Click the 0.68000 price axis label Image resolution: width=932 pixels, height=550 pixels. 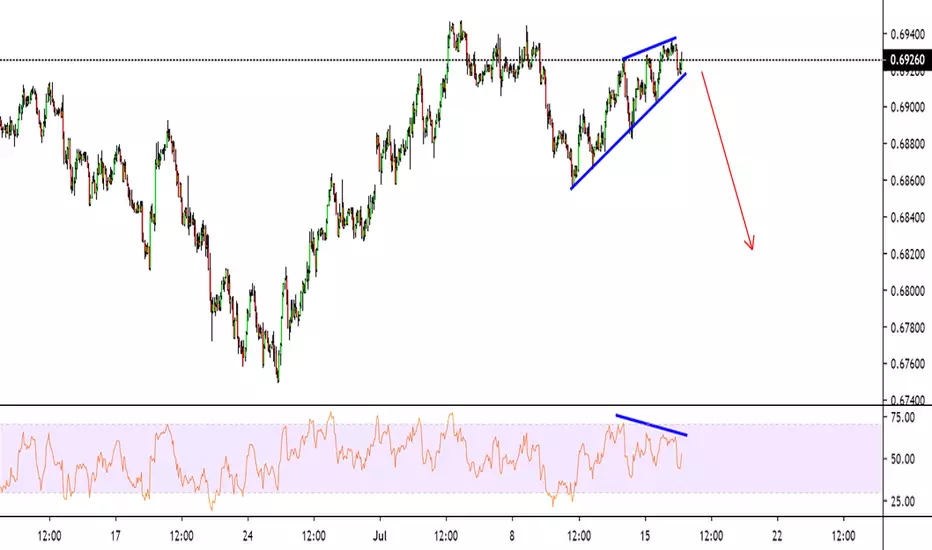coord(907,291)
